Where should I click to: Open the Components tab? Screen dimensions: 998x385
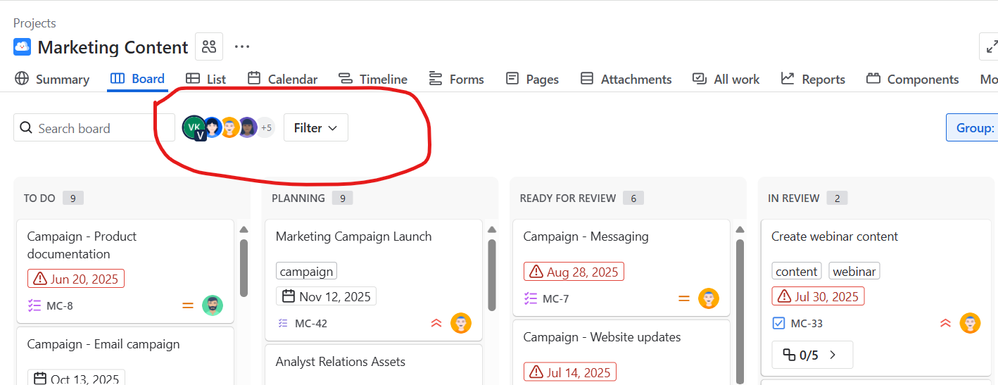[x=913, y=79]
